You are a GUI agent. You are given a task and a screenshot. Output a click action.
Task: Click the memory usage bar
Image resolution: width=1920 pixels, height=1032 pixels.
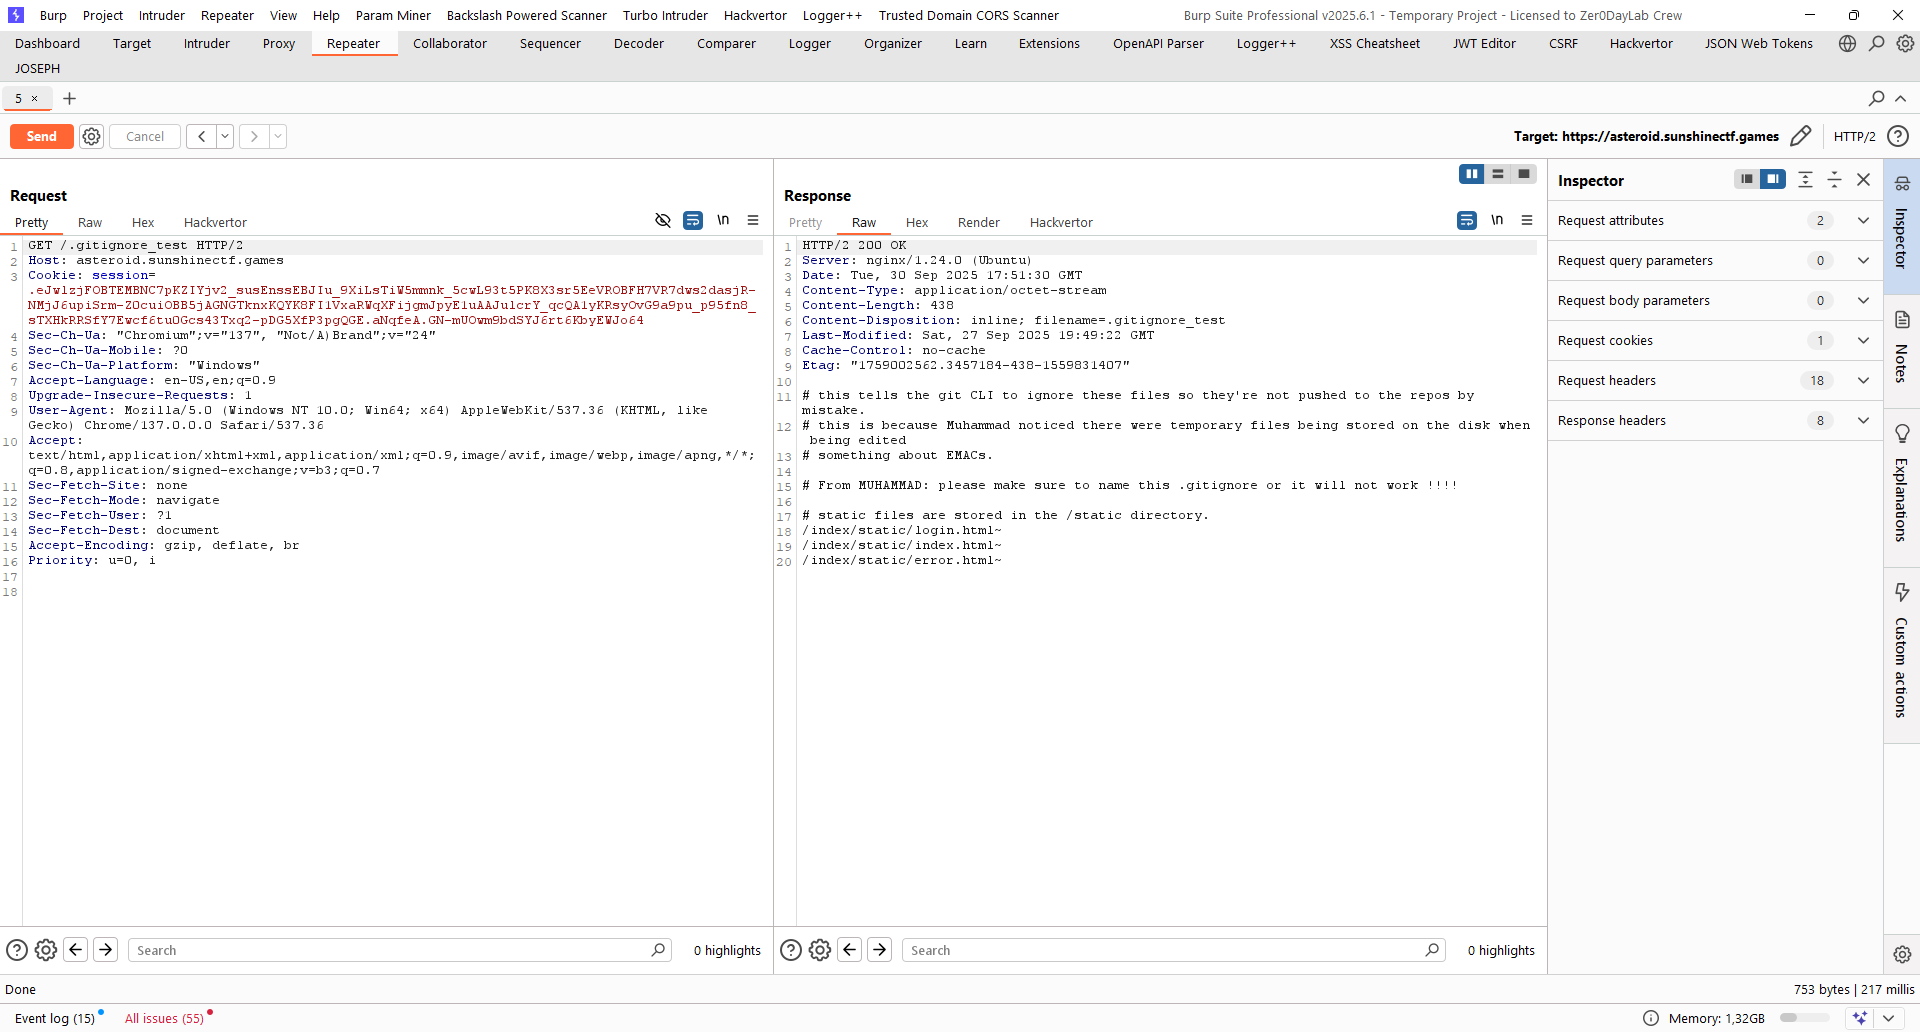click(x=1805, y=1018)
